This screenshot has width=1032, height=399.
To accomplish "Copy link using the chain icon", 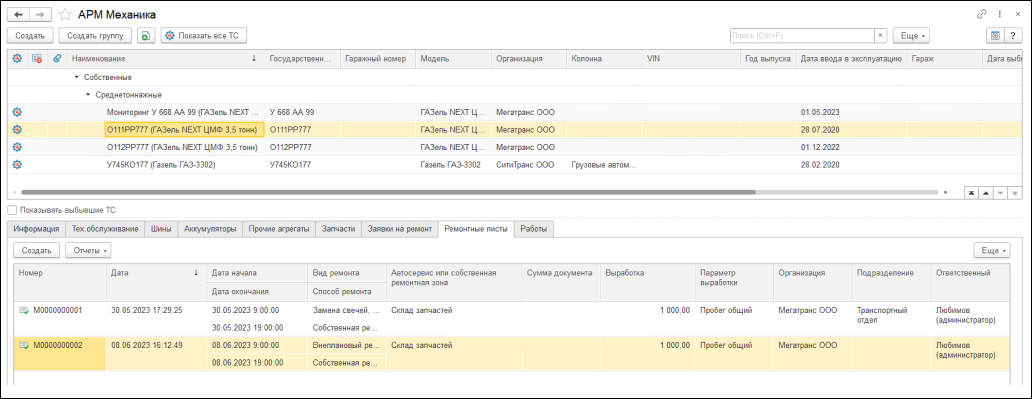I will [x=981, y=14].
